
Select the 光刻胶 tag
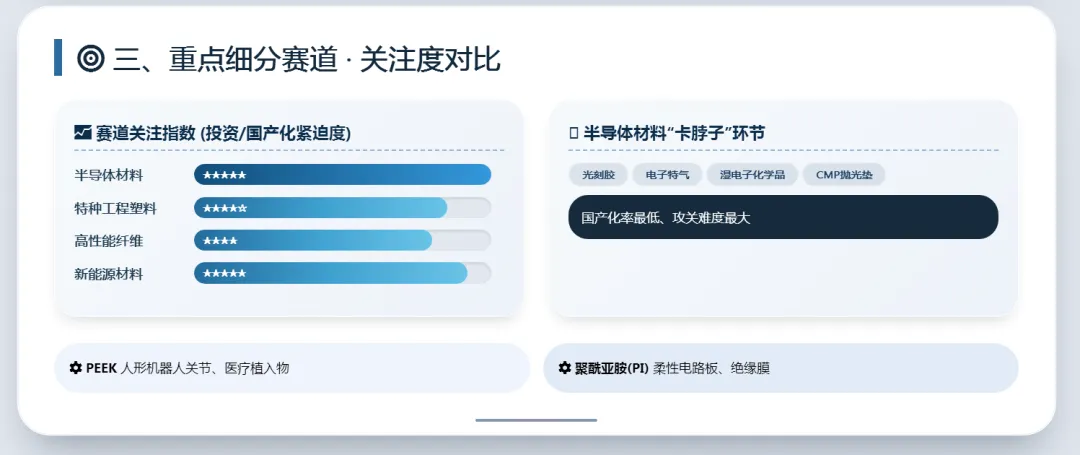point(598,175)
